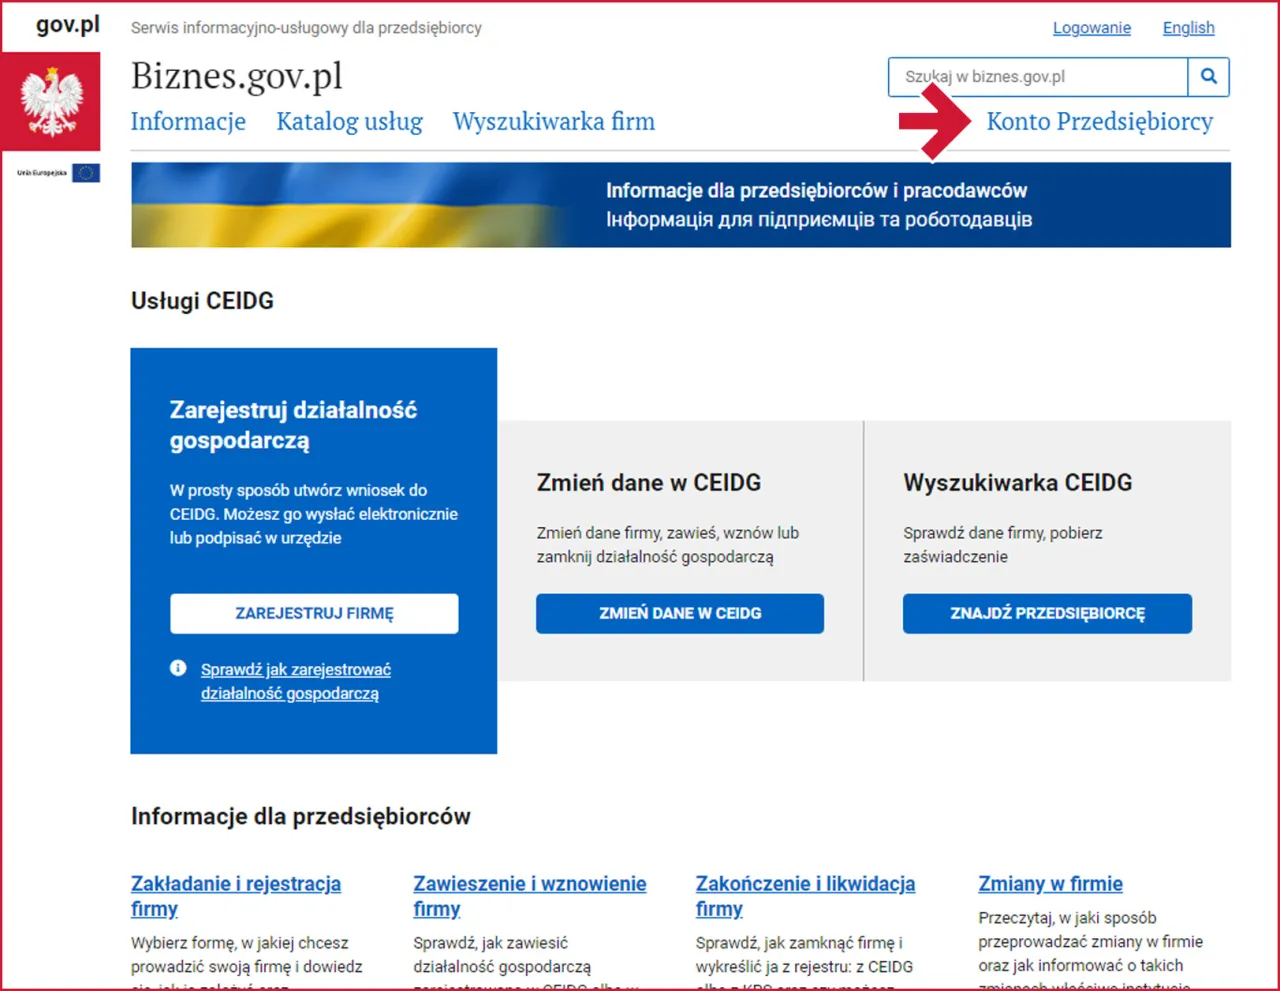Viewport: 1280px width, 991px height.
Task: Click the magnifier icon to search
Action: tap(1209, 77)
